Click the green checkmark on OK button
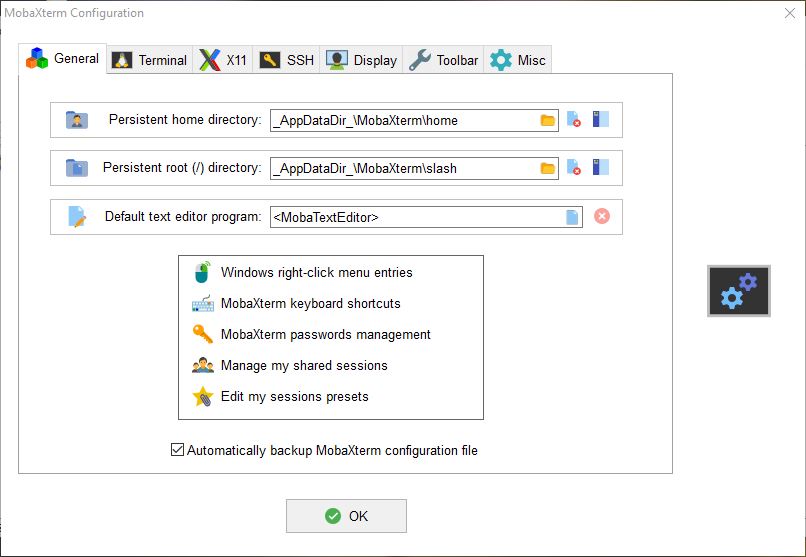Viewport: 806px width, 557px height. pyautogui.click(x=333, y=516)
